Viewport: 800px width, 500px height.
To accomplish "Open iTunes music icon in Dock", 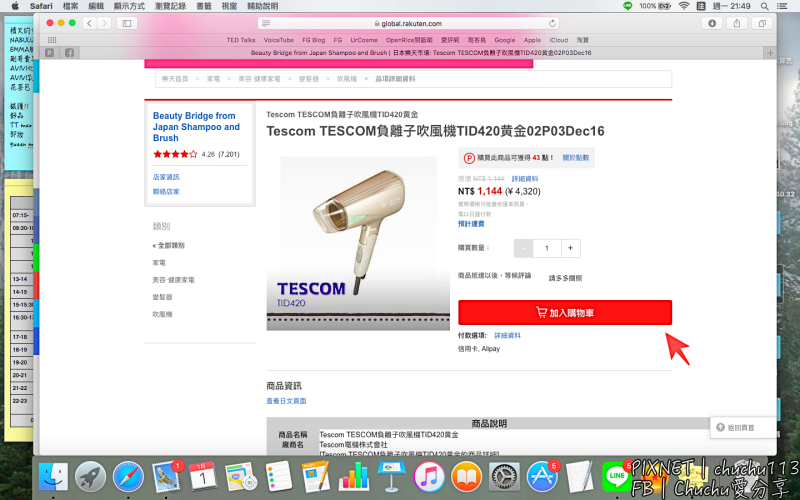I will coord(429,477).
